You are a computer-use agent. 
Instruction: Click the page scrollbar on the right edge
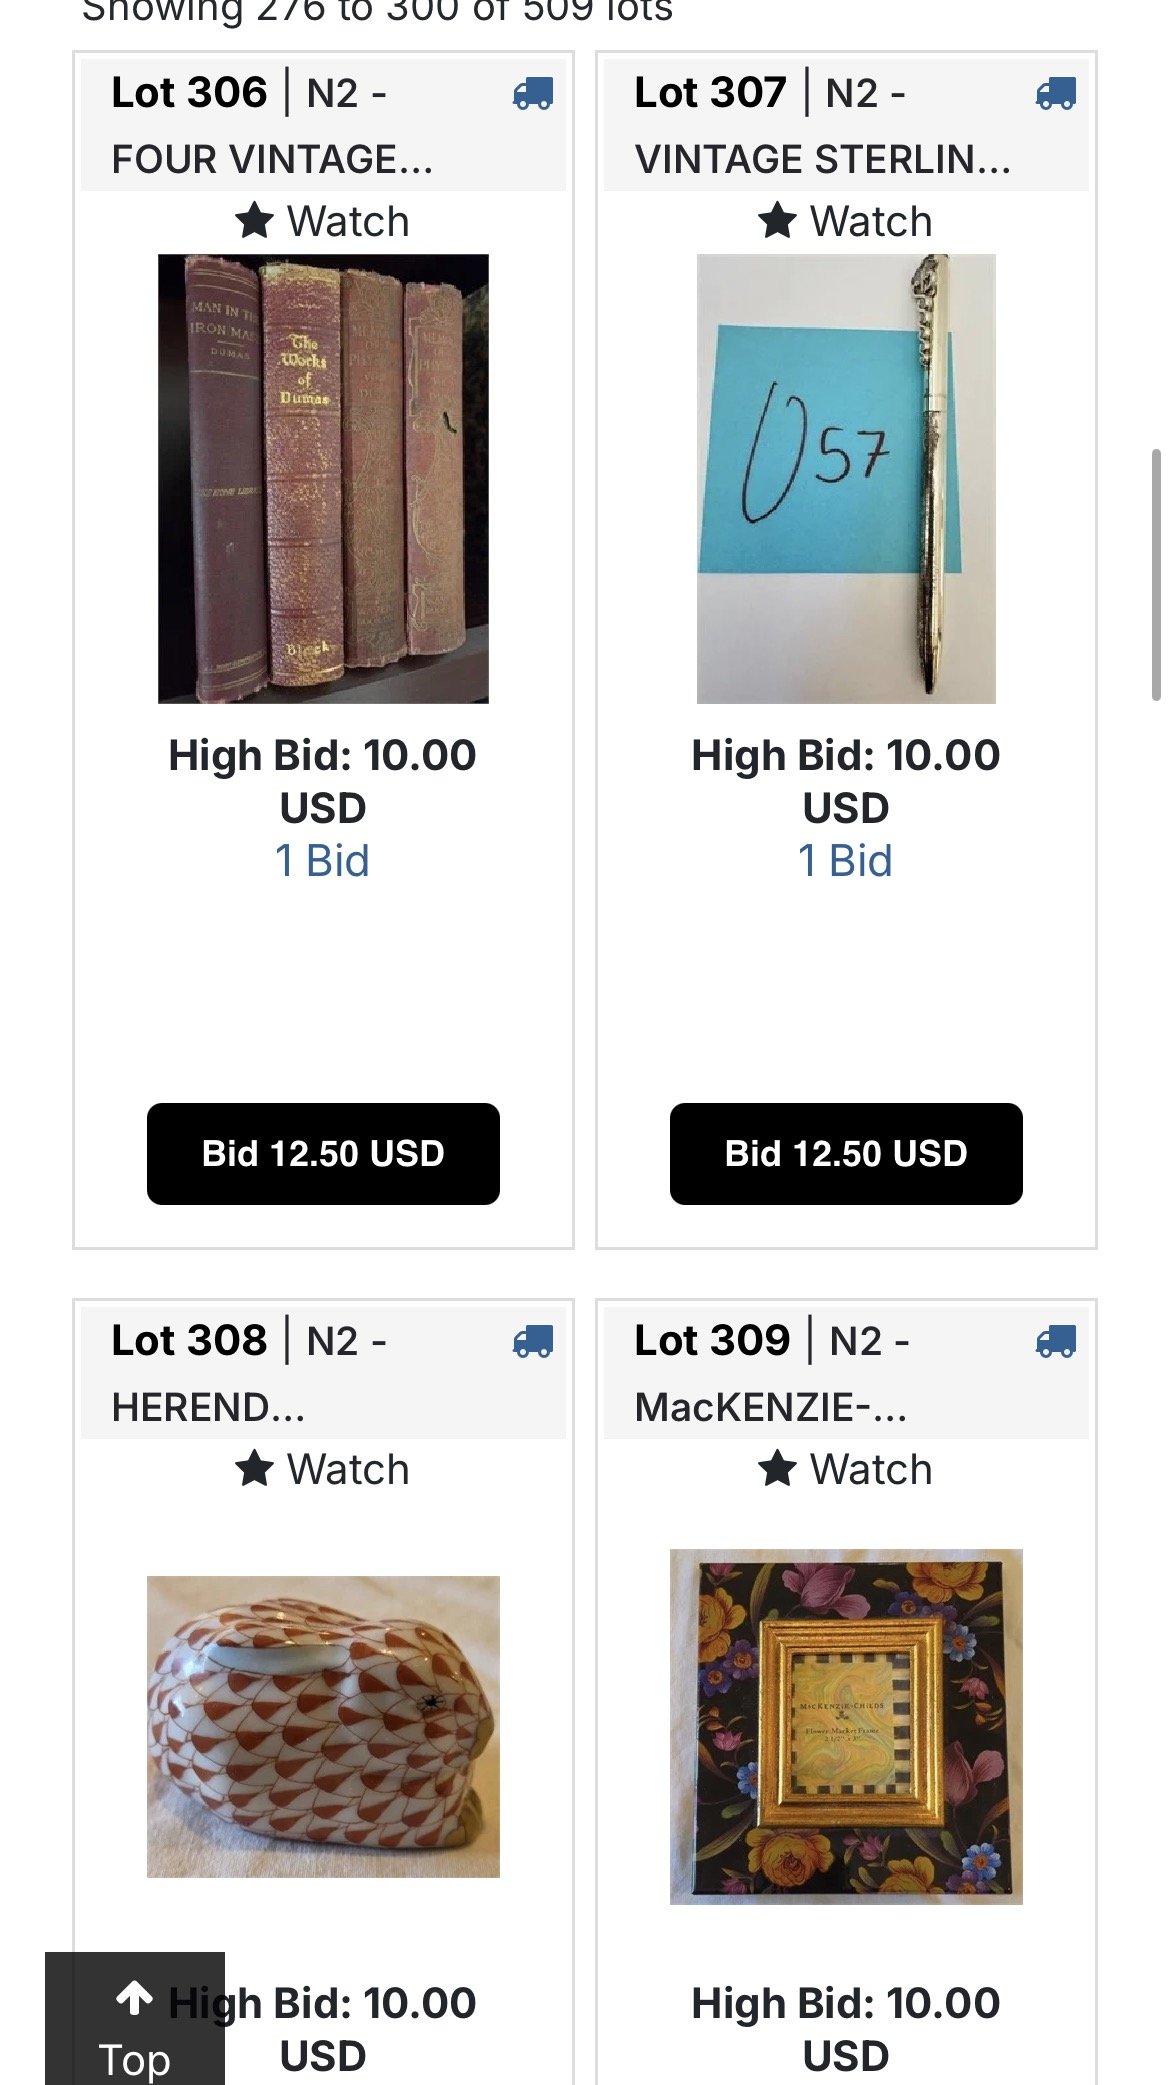1156,575
